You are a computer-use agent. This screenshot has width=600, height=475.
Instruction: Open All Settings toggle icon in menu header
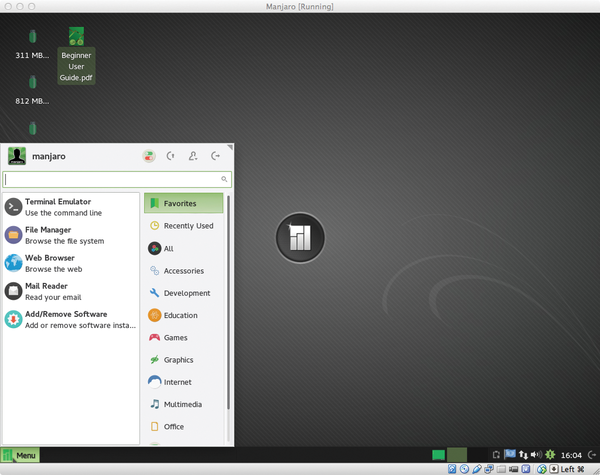click(149, 156)
